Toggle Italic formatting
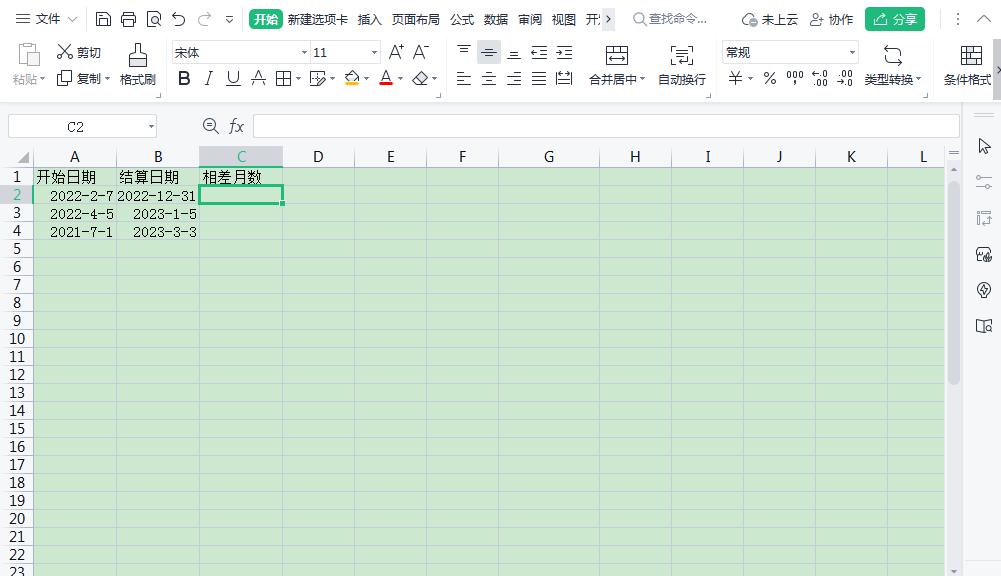Viewport: 1001px width, 576px height. coord(208,79)
